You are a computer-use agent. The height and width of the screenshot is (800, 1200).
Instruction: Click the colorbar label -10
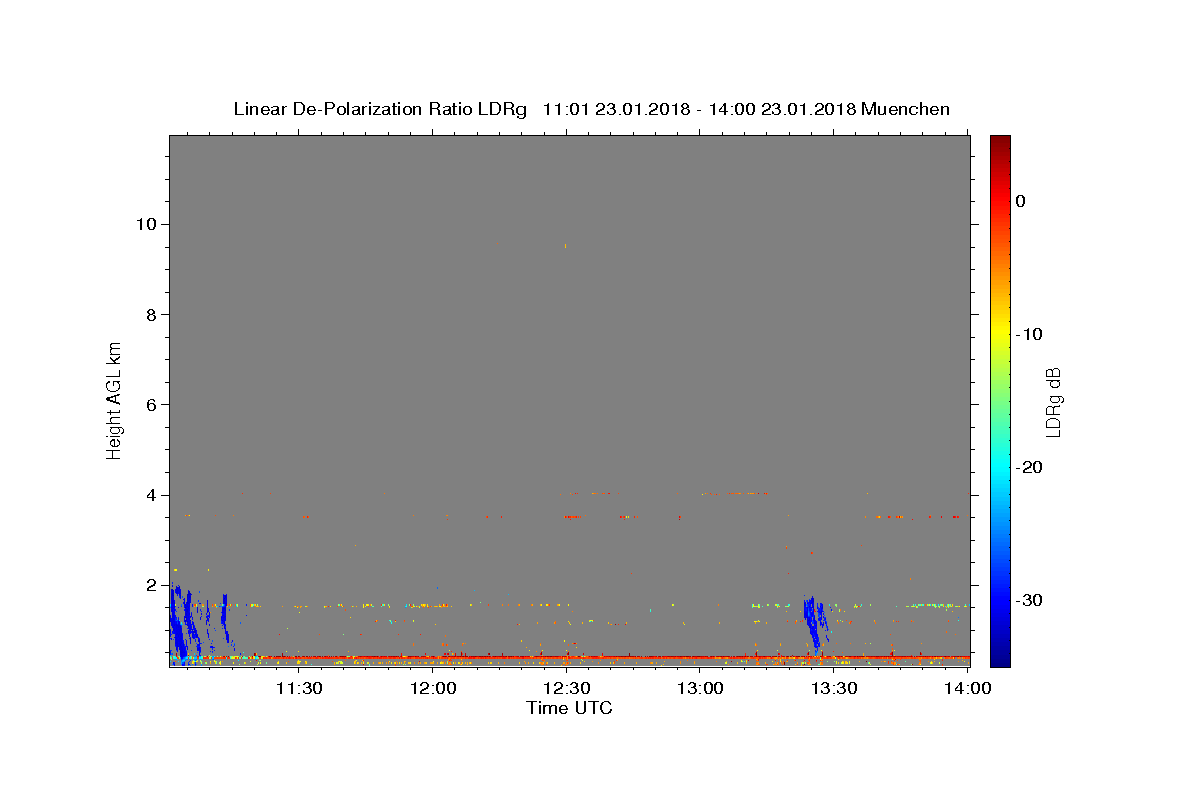[1030, 334]
